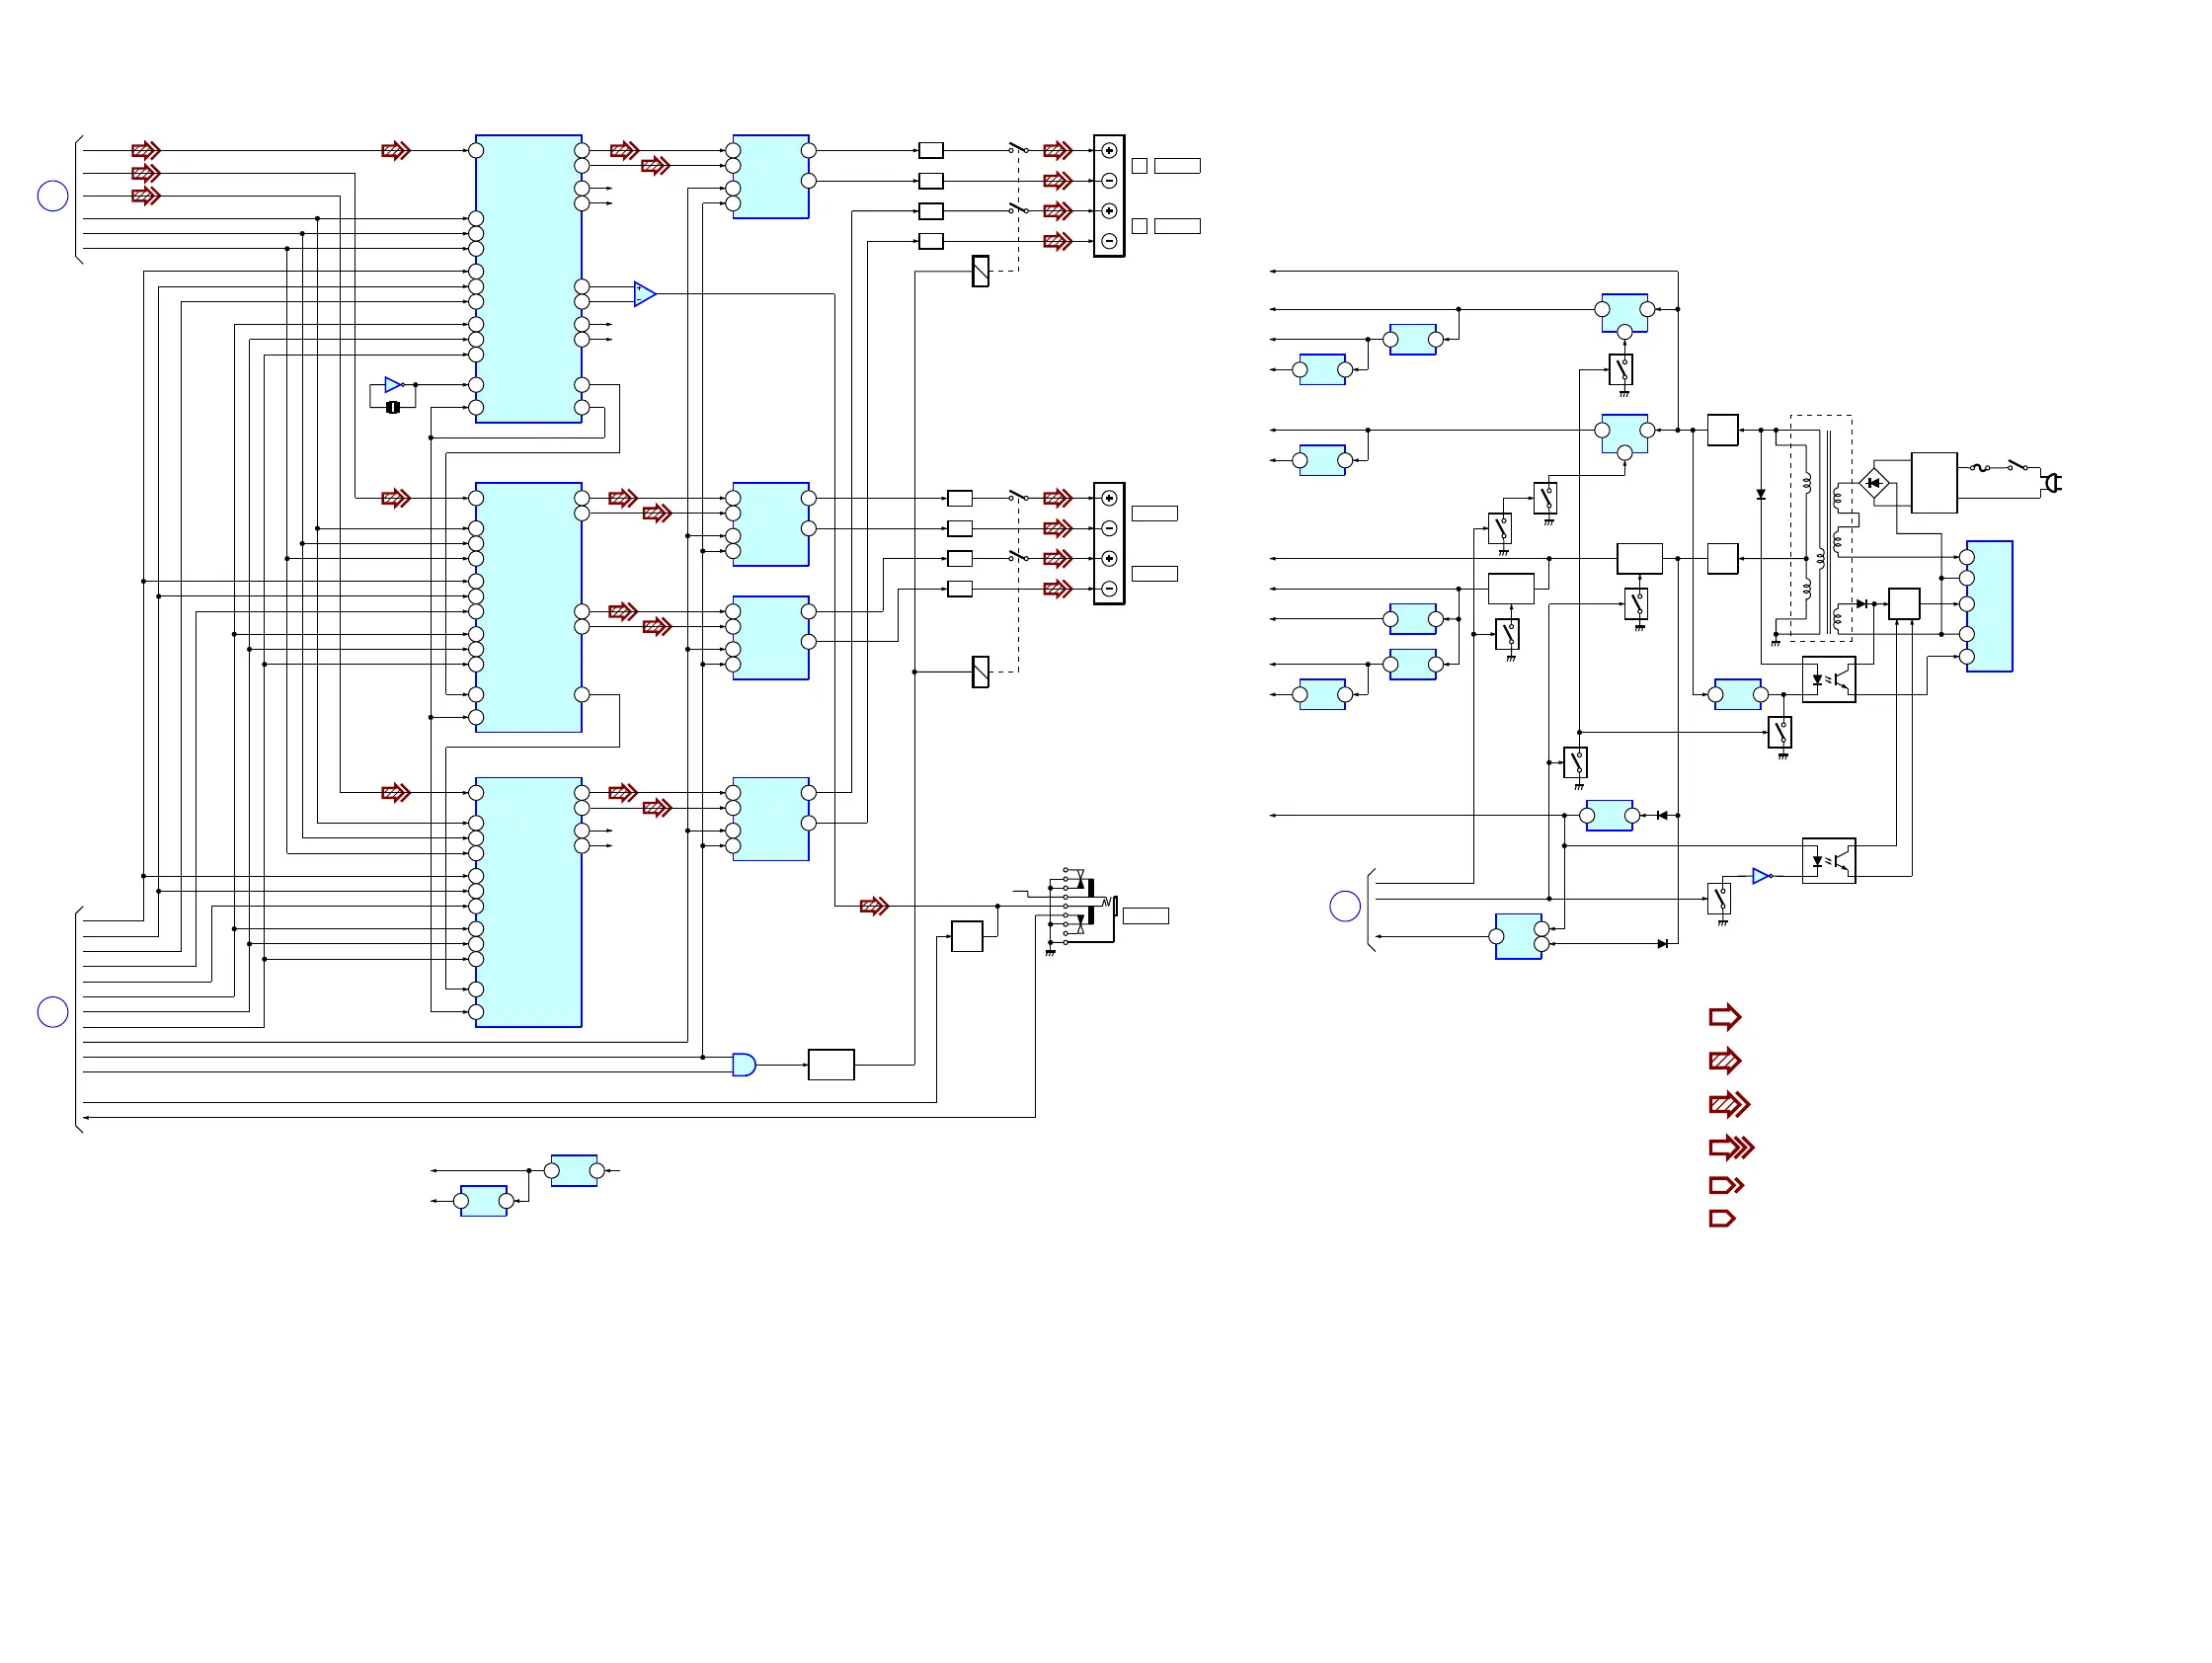This screenshot has width=2212, height=1663.
Task: Click the upper optocoupler box
Action: 1829,680
